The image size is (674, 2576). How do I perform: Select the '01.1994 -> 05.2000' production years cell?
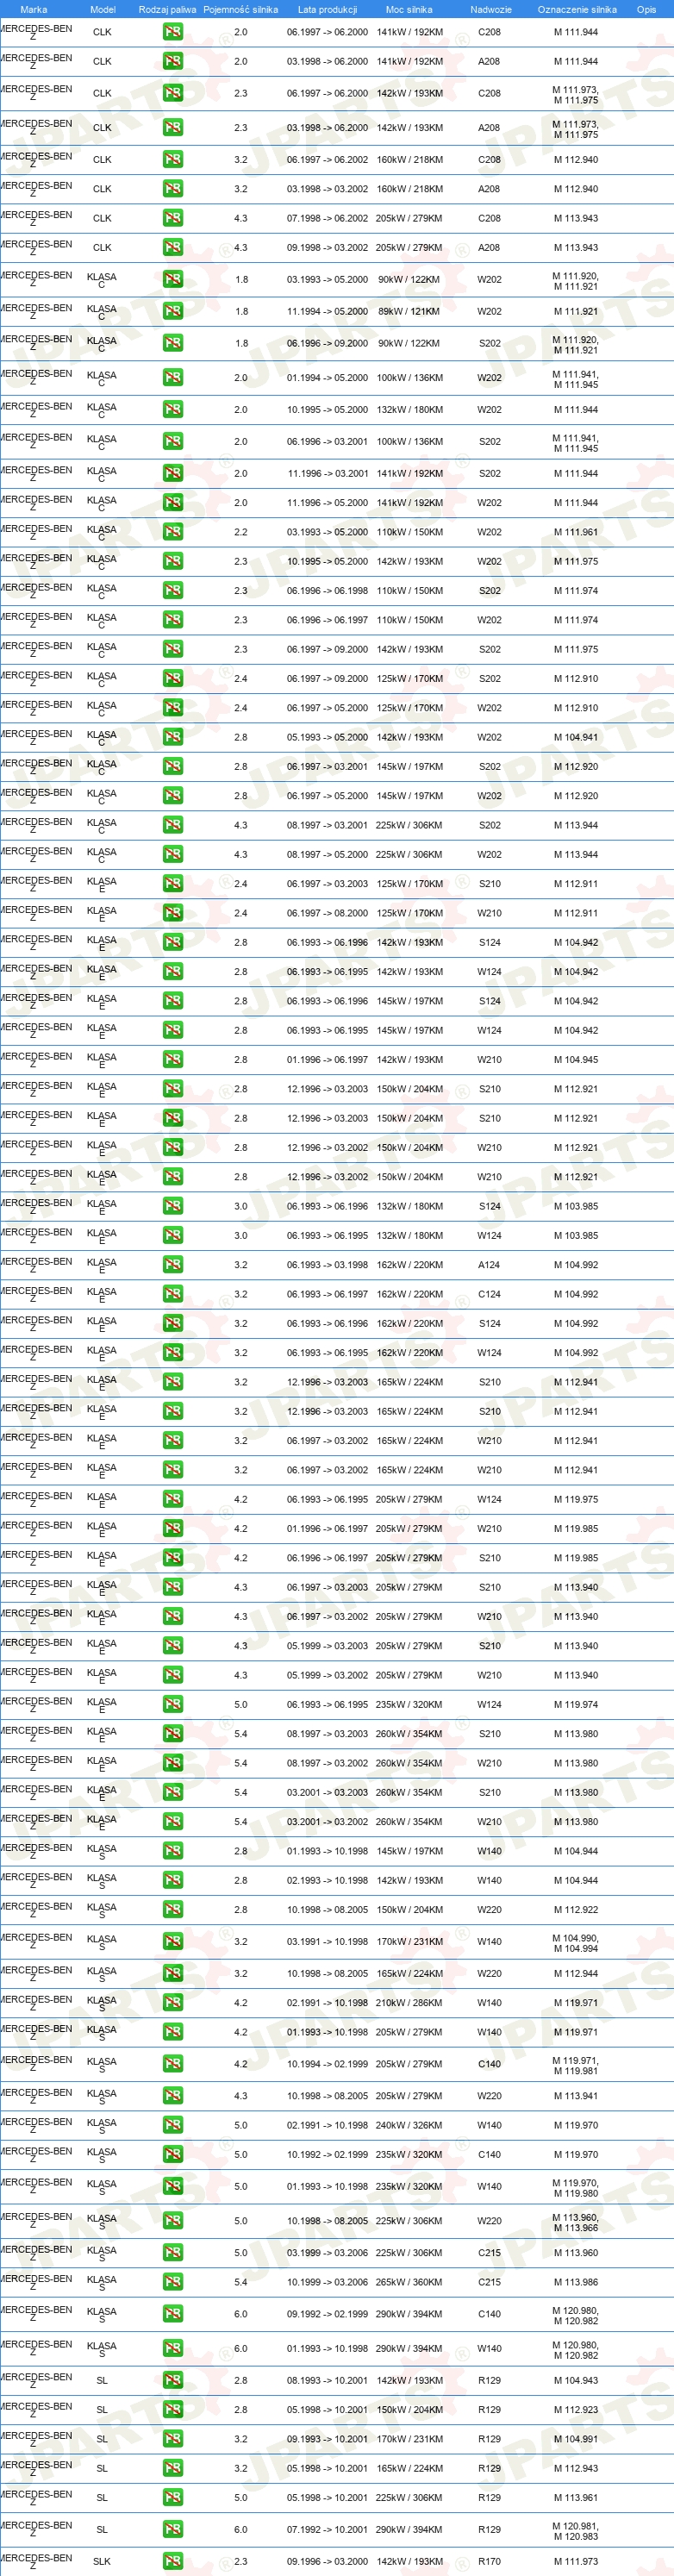tap(327, 378)
